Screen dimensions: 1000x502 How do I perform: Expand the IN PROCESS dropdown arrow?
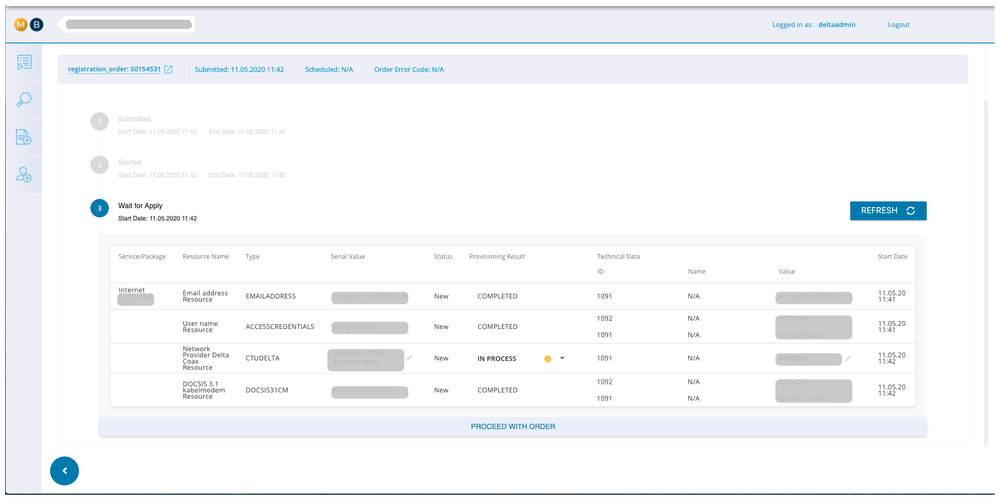coord(562,358)
